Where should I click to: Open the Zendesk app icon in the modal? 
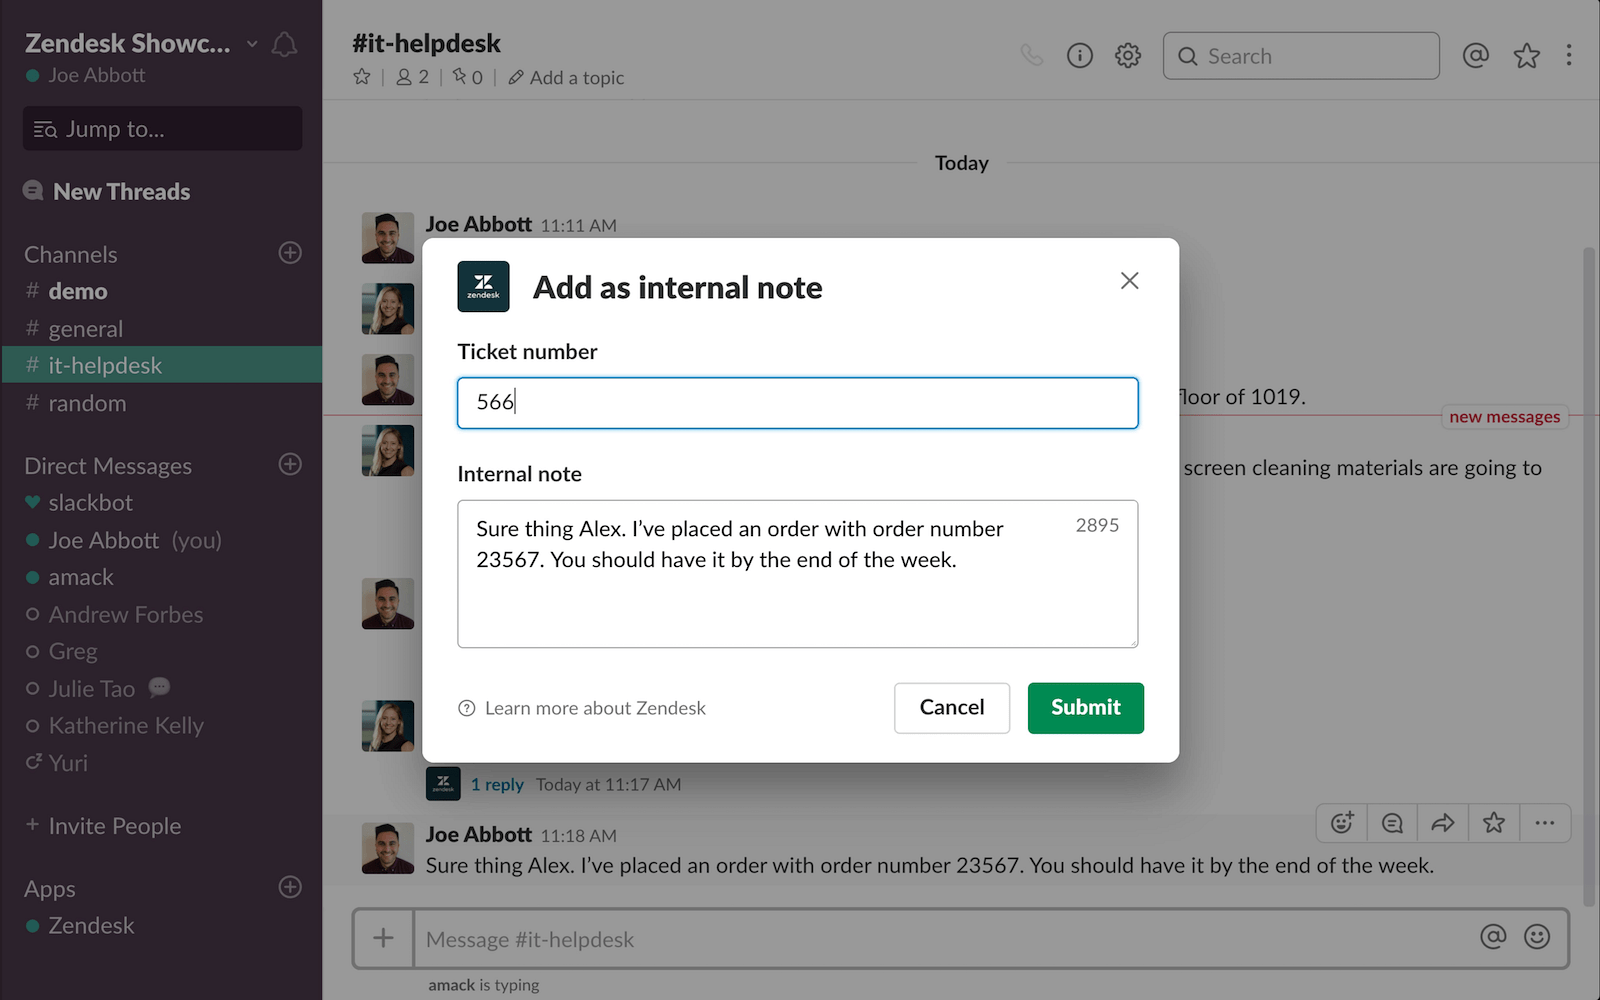[x=483, y=286]
